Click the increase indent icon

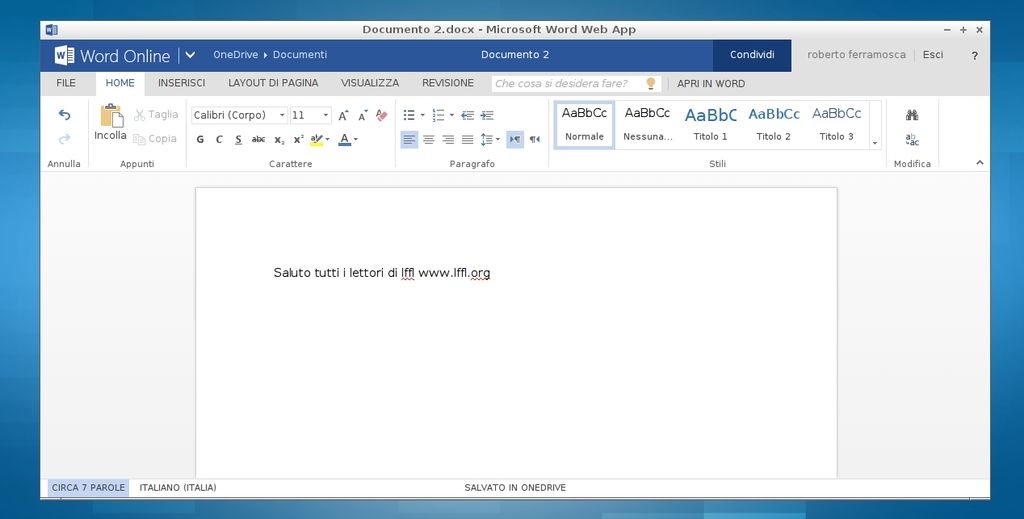(487, 115)
